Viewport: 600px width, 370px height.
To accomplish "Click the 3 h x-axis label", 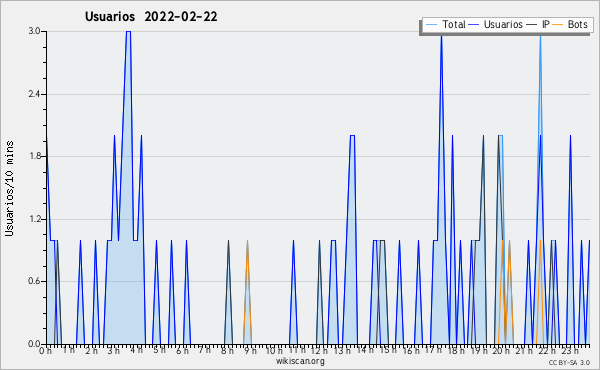I will 113,351.
